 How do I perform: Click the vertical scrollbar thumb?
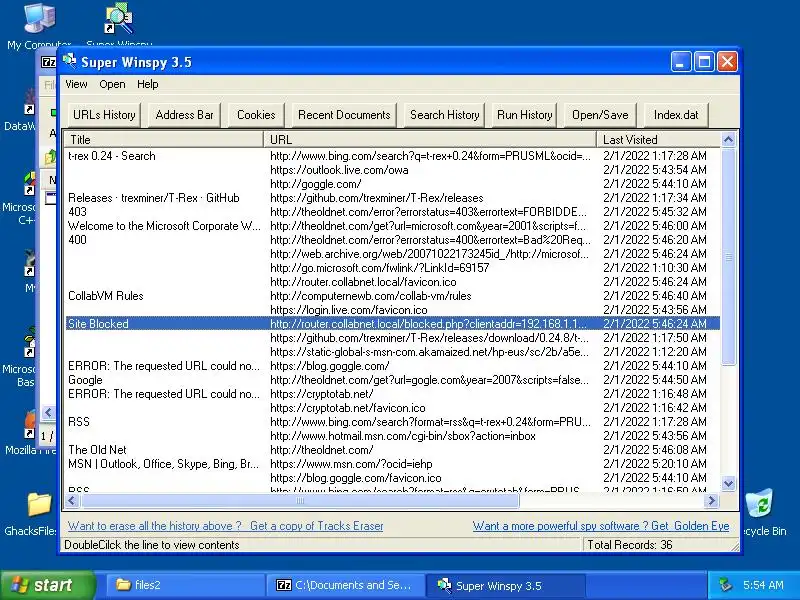(x=729, y=257)
